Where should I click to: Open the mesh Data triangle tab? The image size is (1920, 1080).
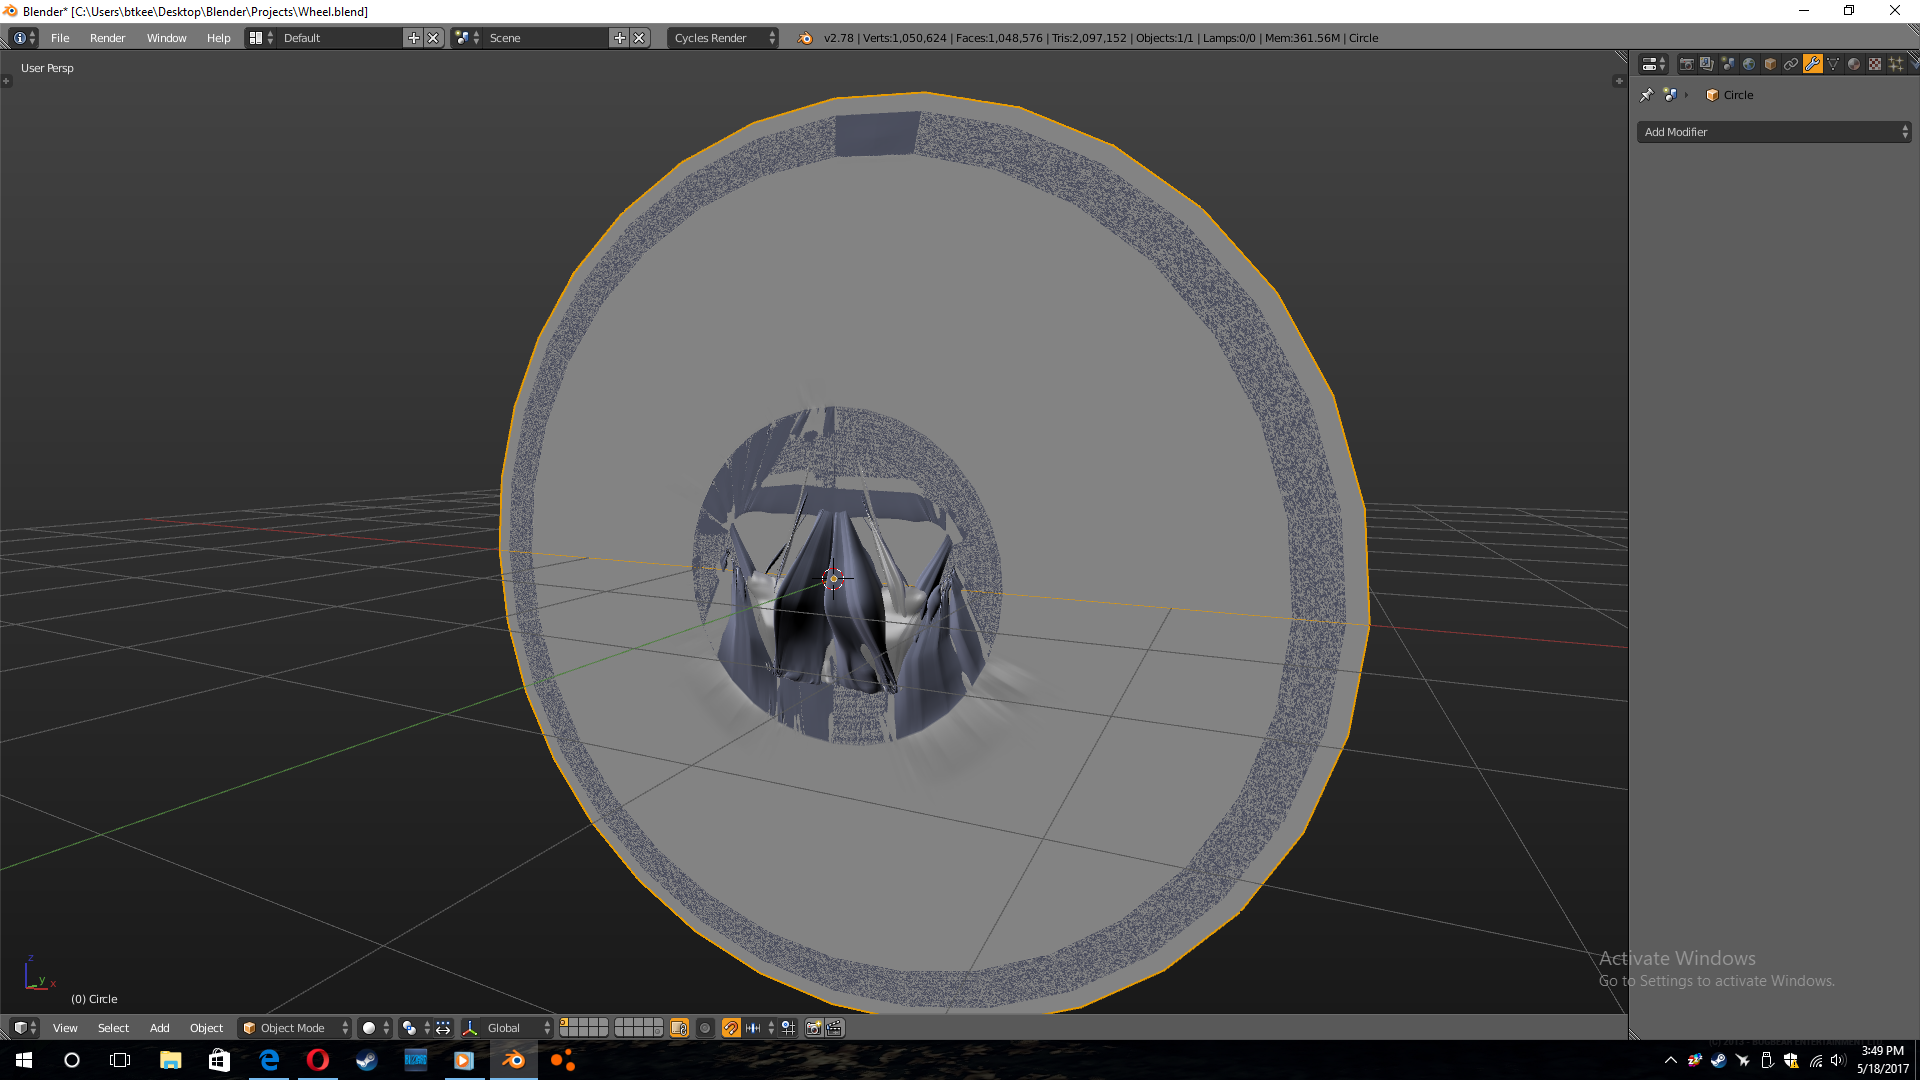click(x=1833, y=64)
